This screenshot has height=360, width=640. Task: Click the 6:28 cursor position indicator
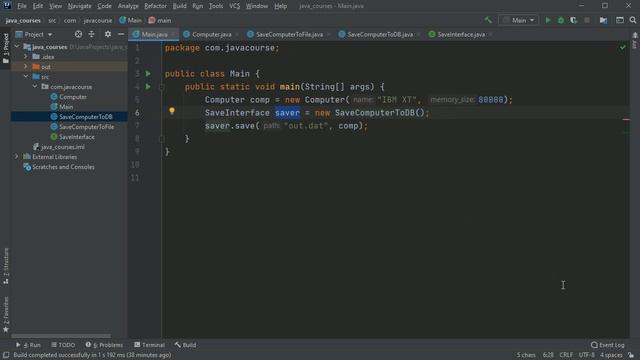[548, 355]
